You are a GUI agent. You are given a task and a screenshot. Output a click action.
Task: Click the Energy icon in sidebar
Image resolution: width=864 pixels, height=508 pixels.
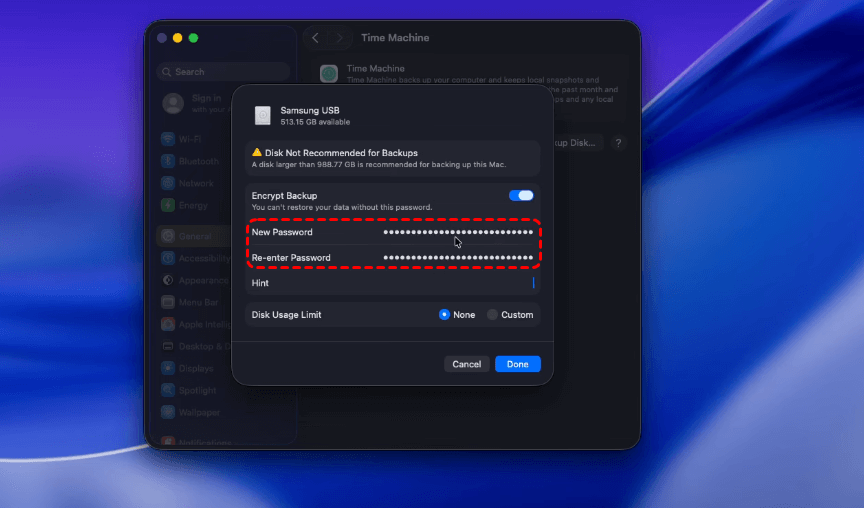pos(168,205)
